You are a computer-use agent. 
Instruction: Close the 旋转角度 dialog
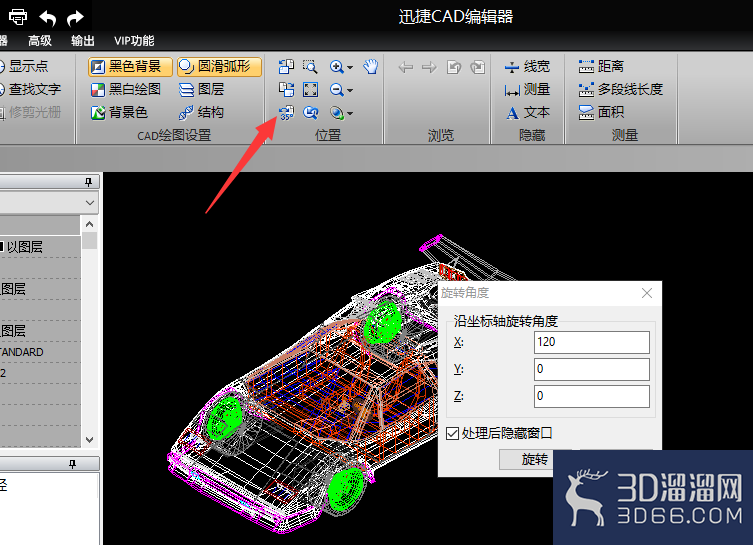[646, 293]
